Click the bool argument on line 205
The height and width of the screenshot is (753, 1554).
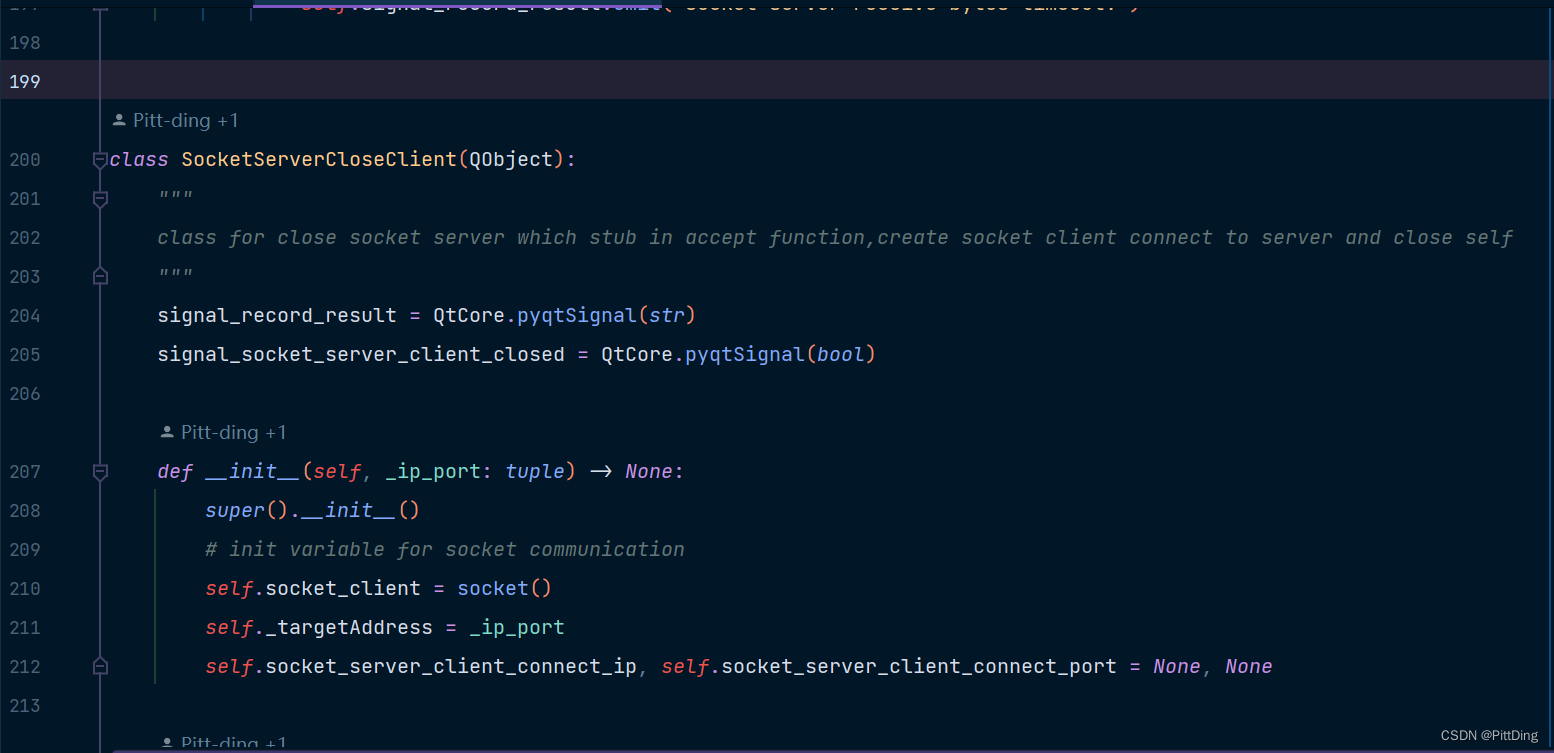pyautogui.click(x=840, y=355)
